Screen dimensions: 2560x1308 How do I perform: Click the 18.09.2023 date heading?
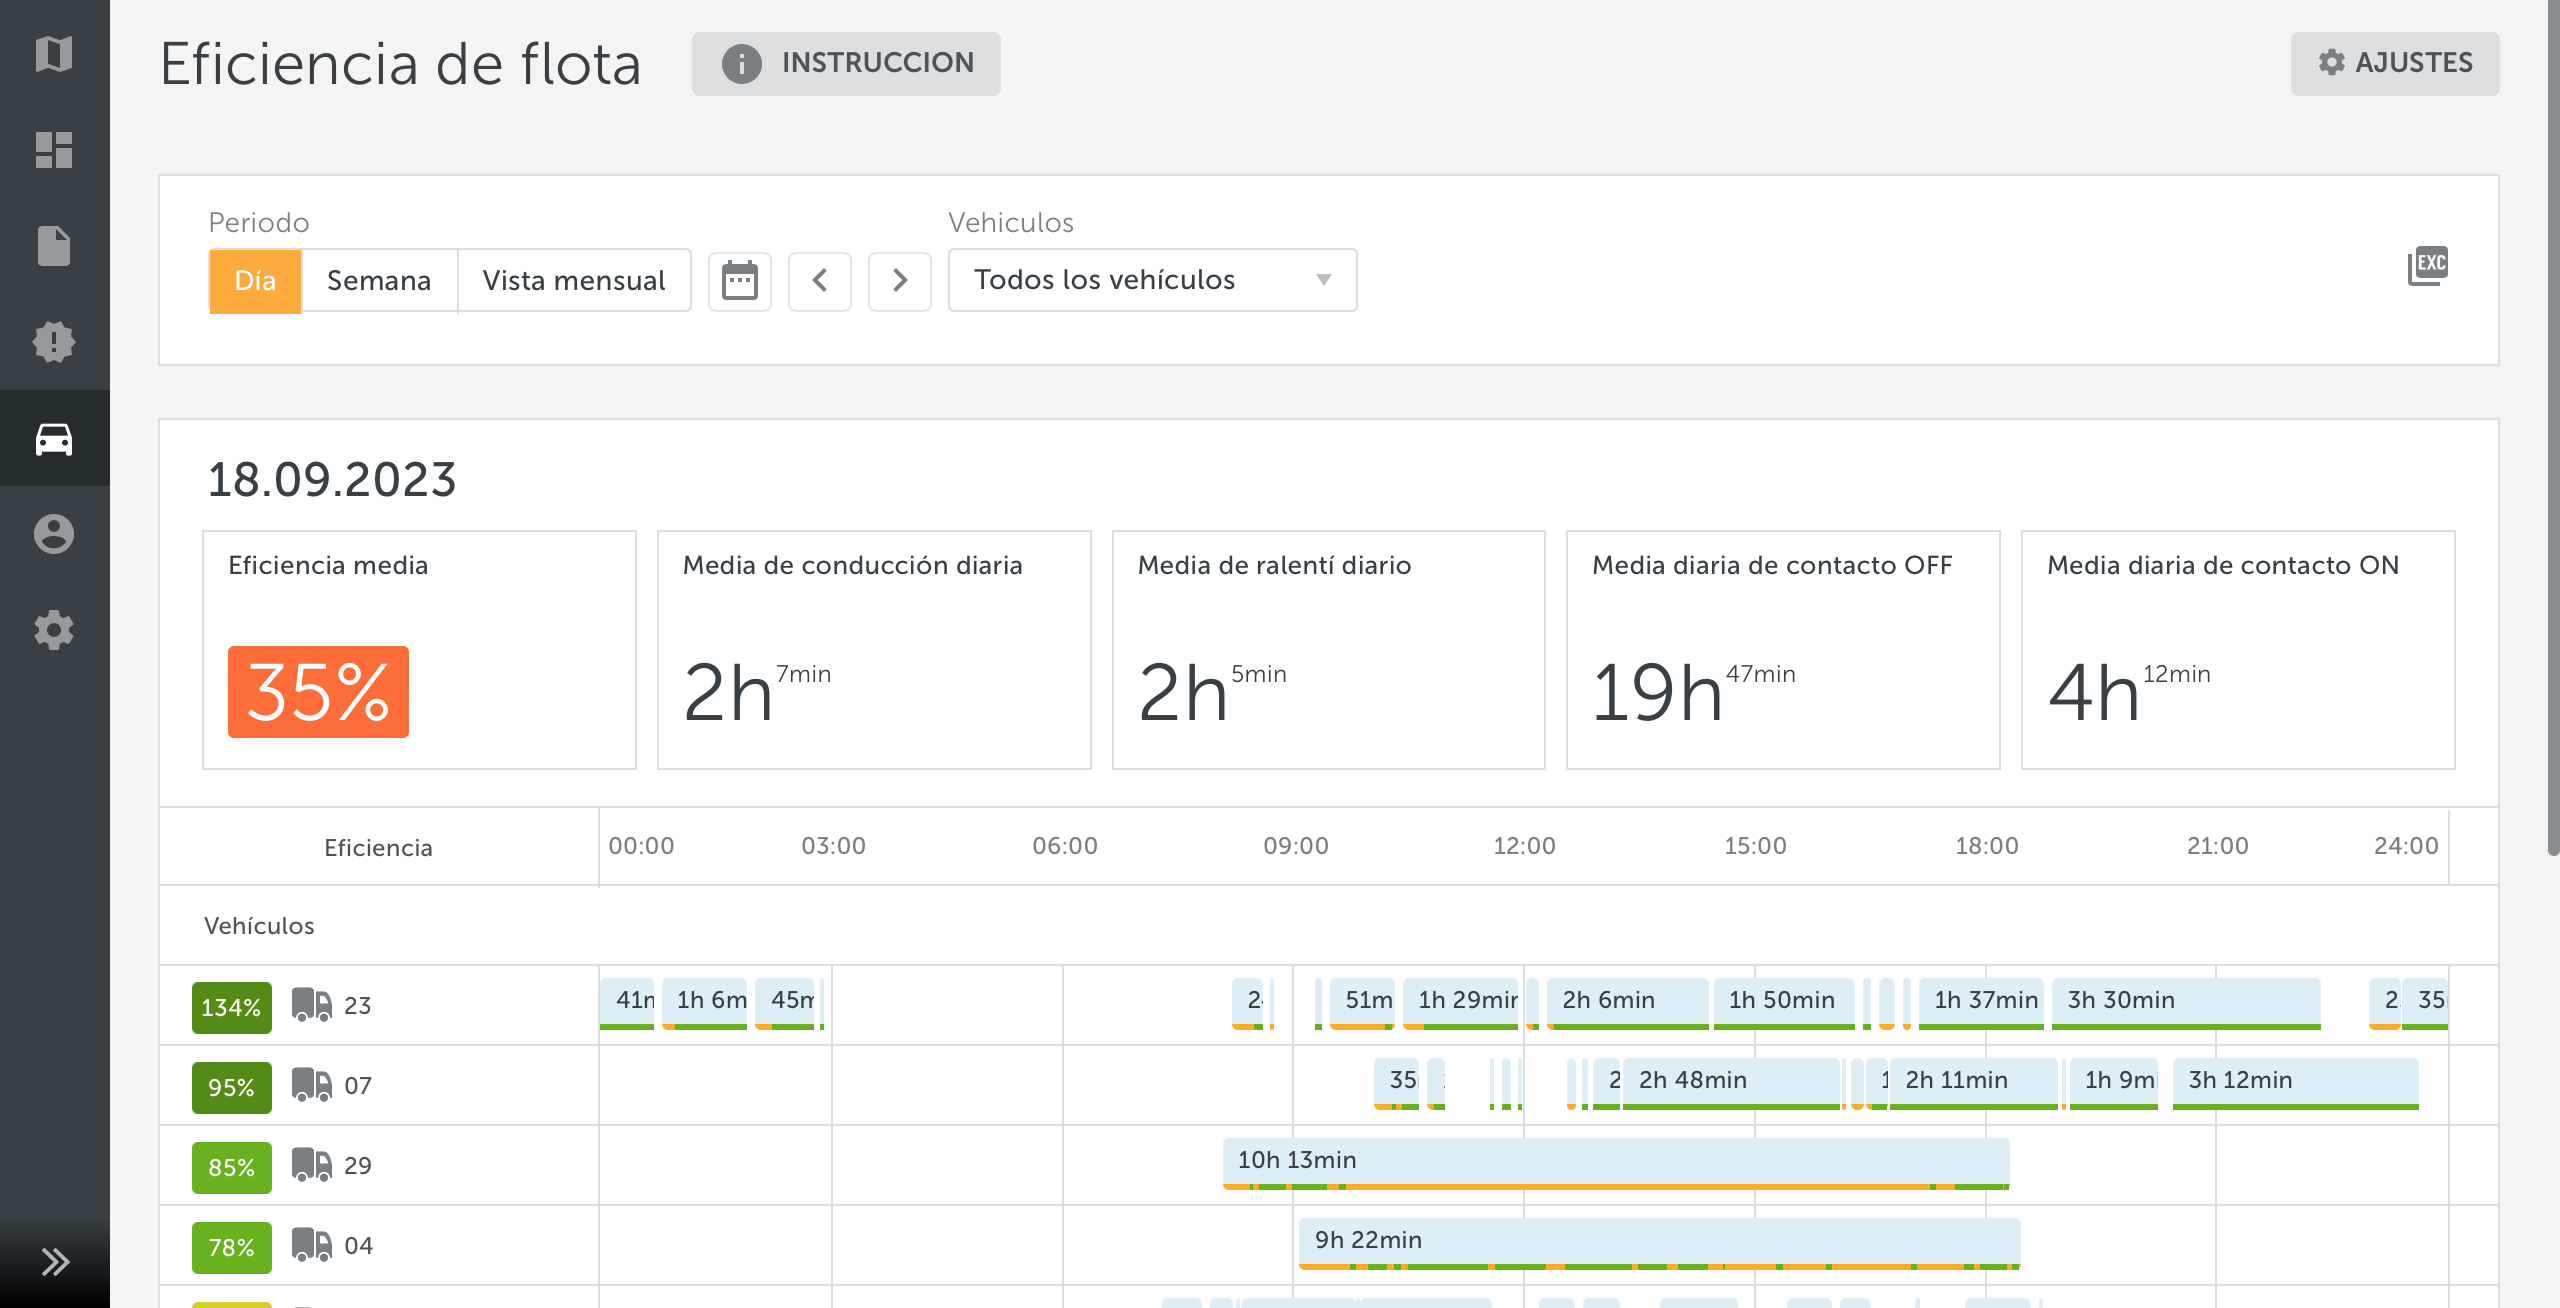click(x=331, y=479)
